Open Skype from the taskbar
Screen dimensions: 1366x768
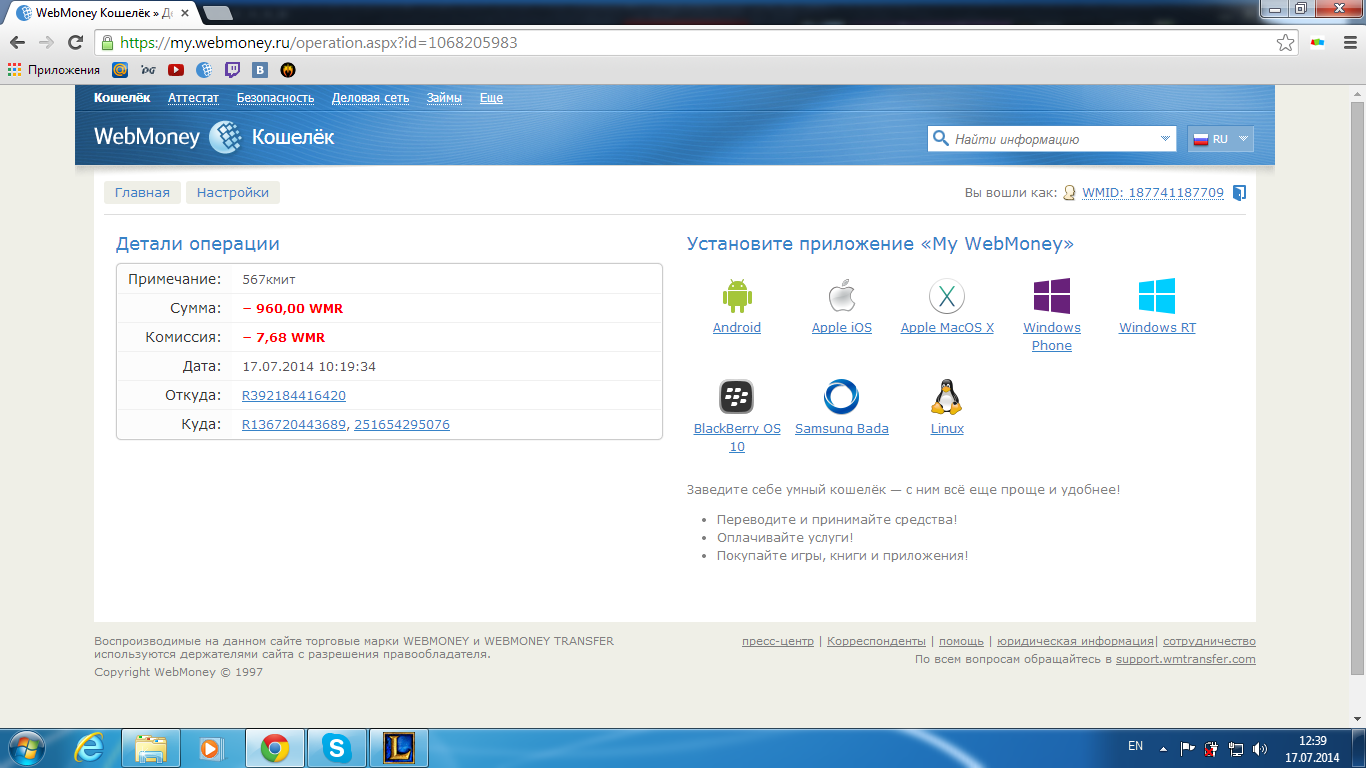tap(337, 748)
